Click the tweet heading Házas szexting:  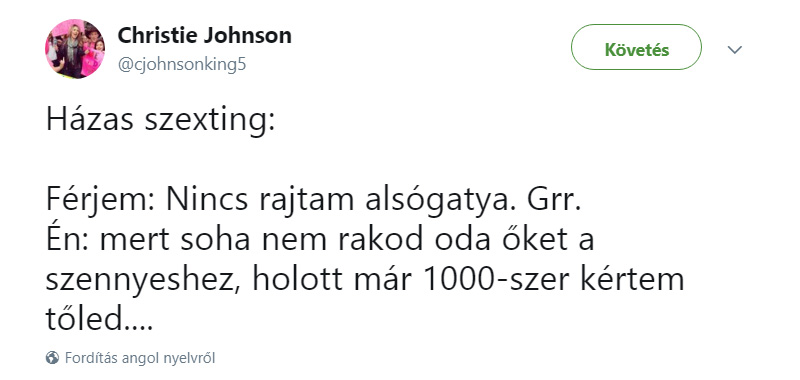click(161, 122)
